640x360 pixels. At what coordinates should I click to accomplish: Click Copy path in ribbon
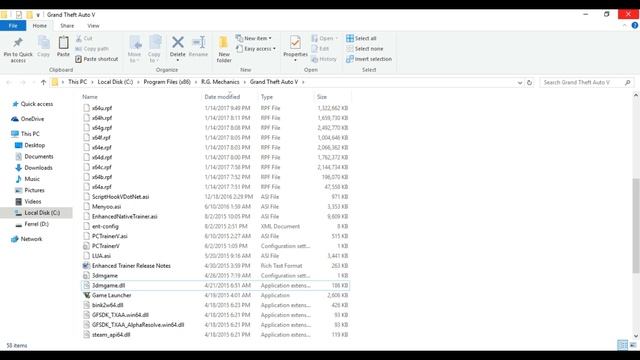tap(92, 49)
